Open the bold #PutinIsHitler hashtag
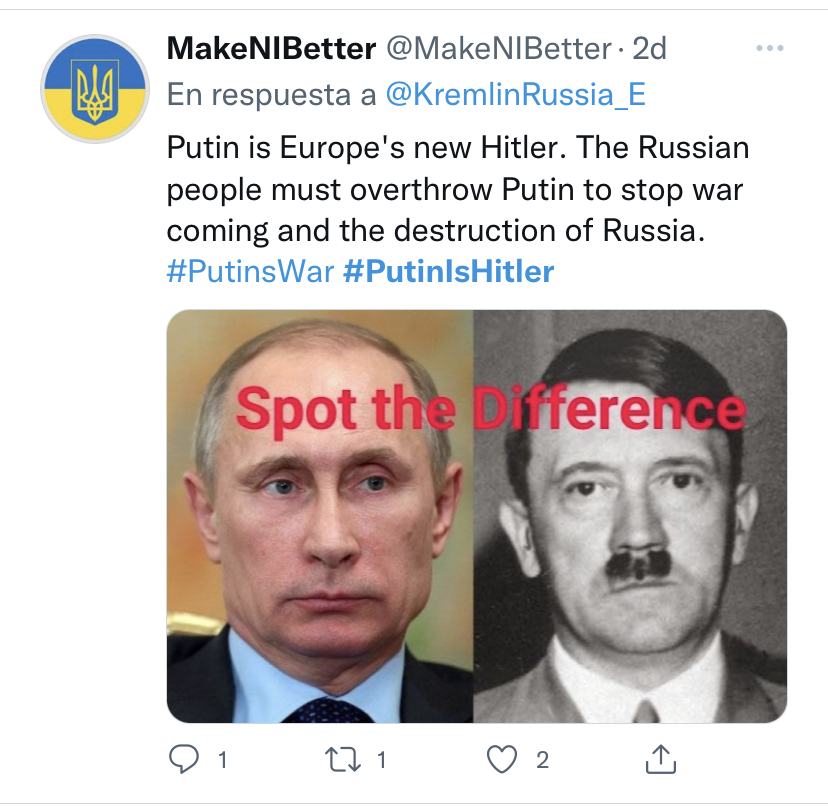This screenshot has height=806, width=828. pos(448,271)
